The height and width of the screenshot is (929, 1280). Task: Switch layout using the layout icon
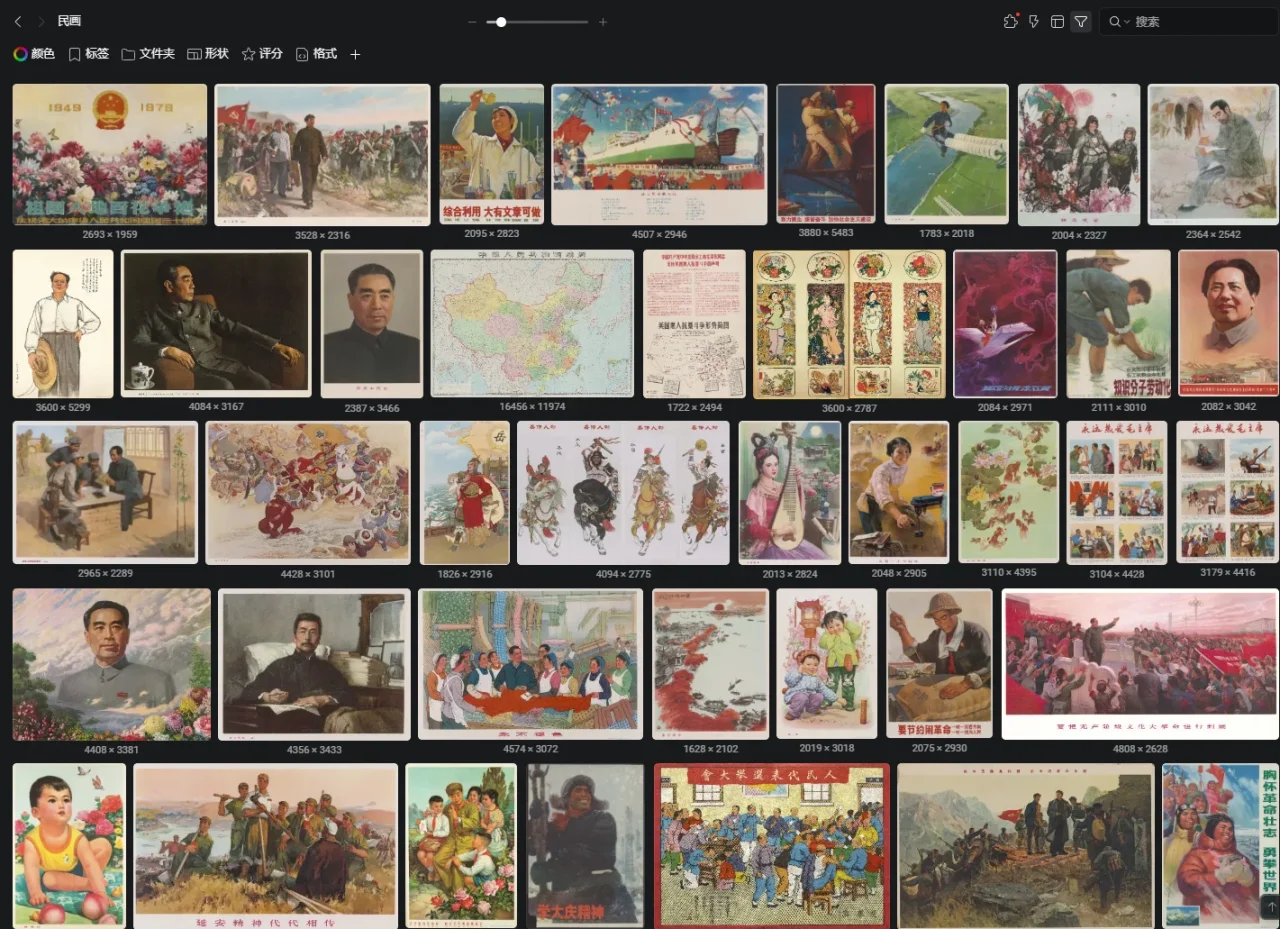[x=1057, y=21]
